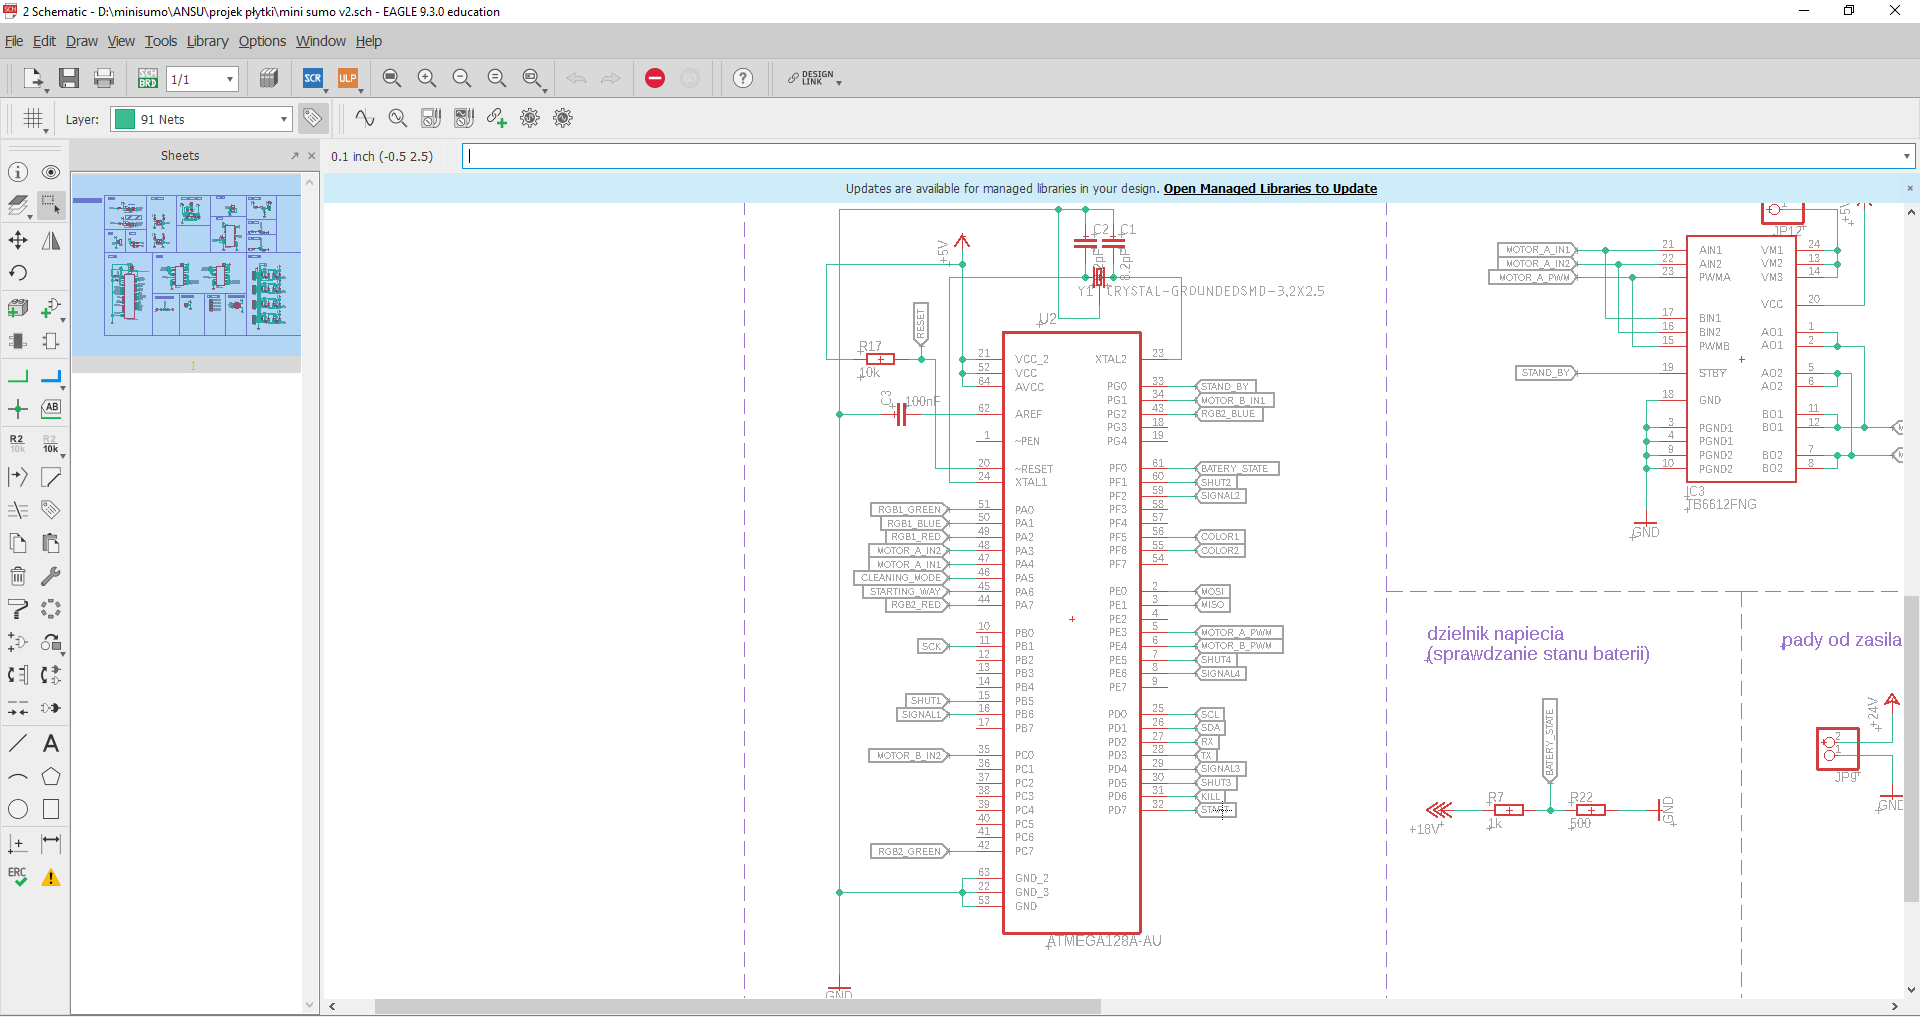Toggle the Show eye tool
This screenshot has width=1920, height=1017.
pyautogui.click(x=51, y=173)
